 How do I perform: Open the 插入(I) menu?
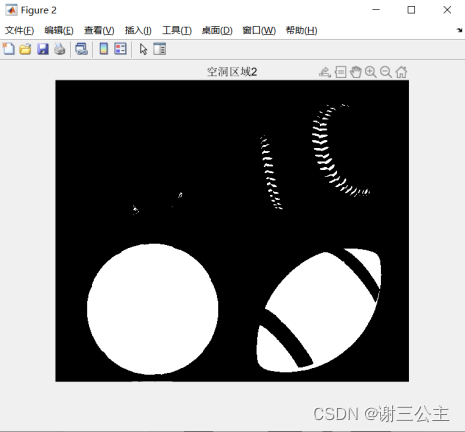pyautogui.click(x=138, y=31)
